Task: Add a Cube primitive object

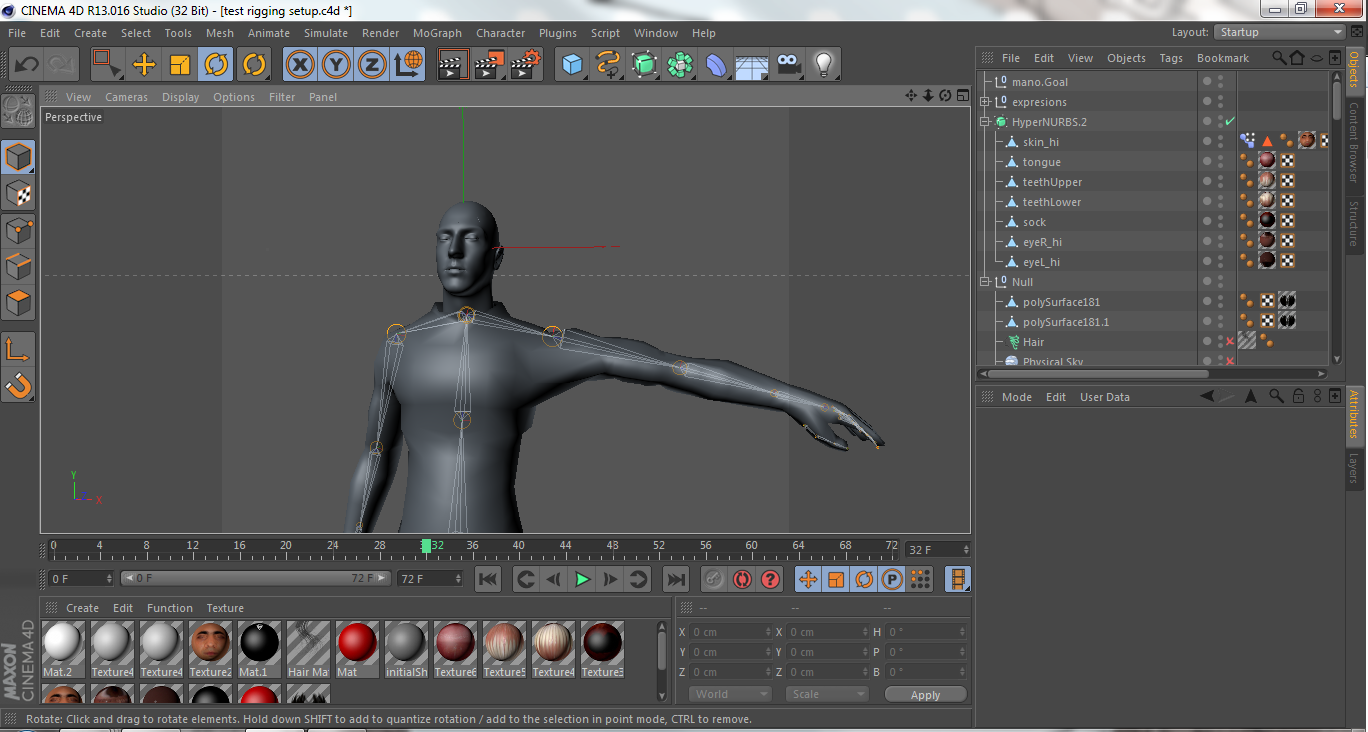Action: 572,65
